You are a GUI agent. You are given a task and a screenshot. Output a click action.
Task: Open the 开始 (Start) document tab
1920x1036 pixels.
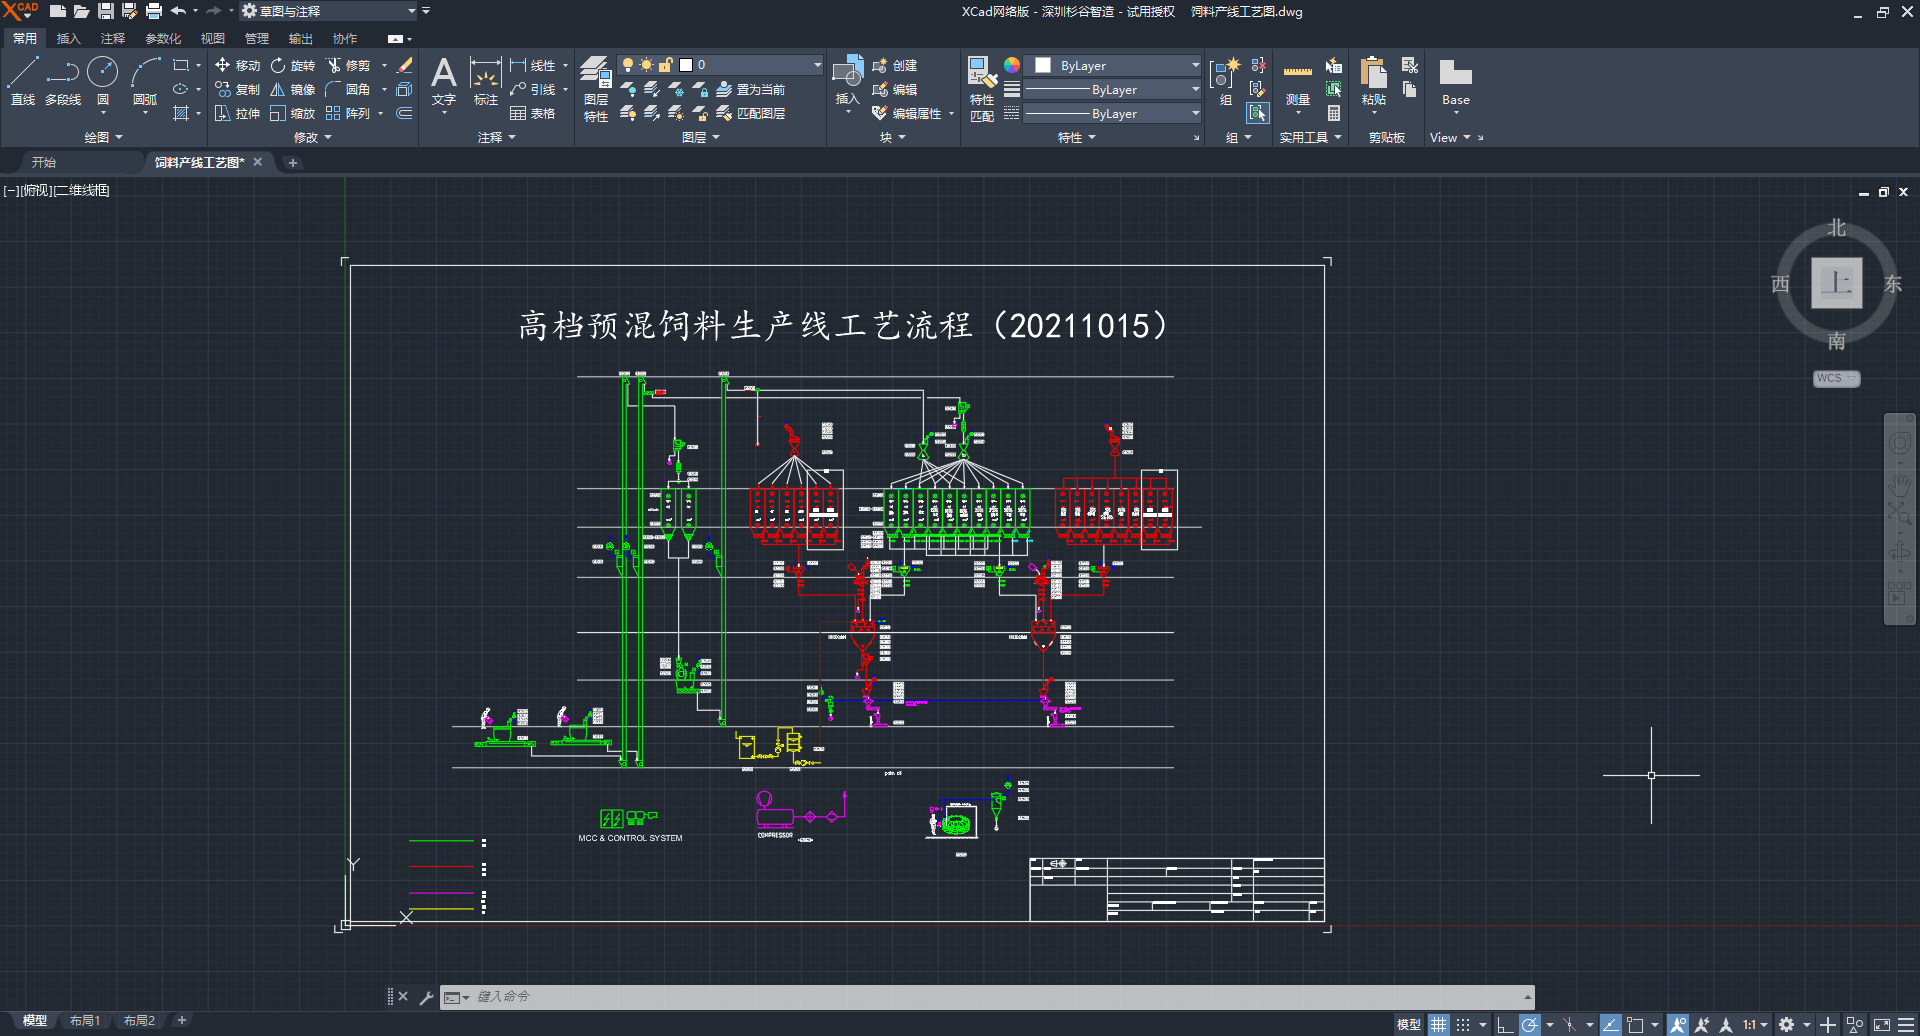pyautogui.click(x=44, y=162)
